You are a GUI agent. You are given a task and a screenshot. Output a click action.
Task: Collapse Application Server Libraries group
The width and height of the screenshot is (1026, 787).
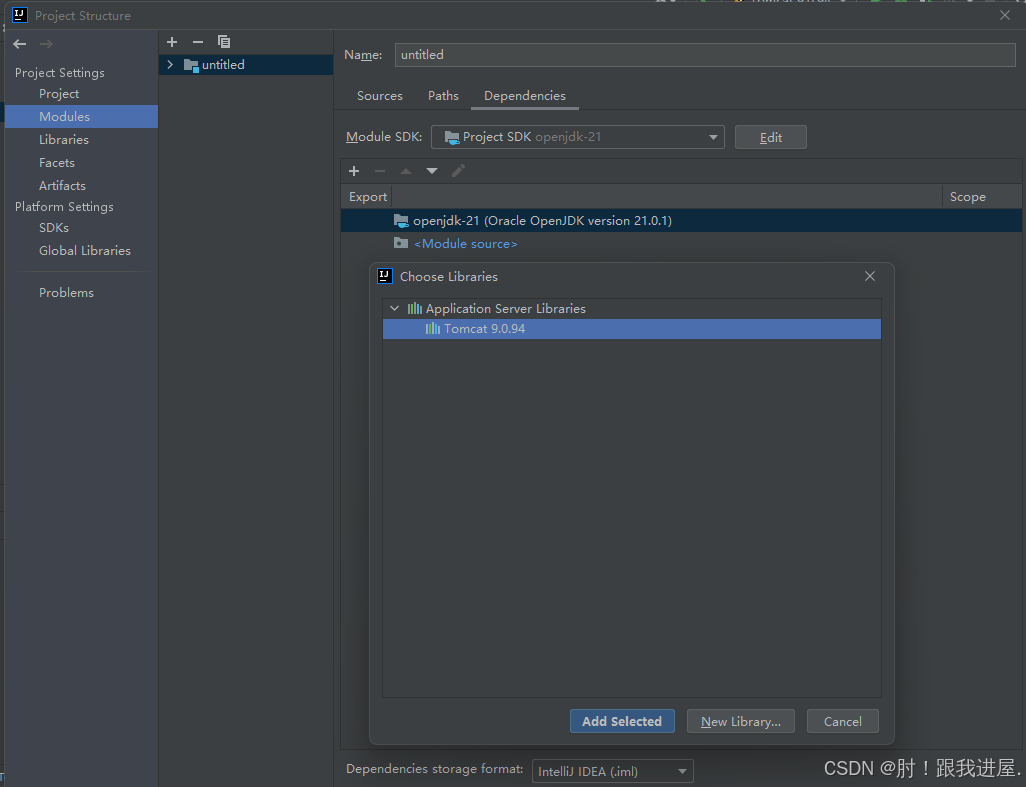394,308
